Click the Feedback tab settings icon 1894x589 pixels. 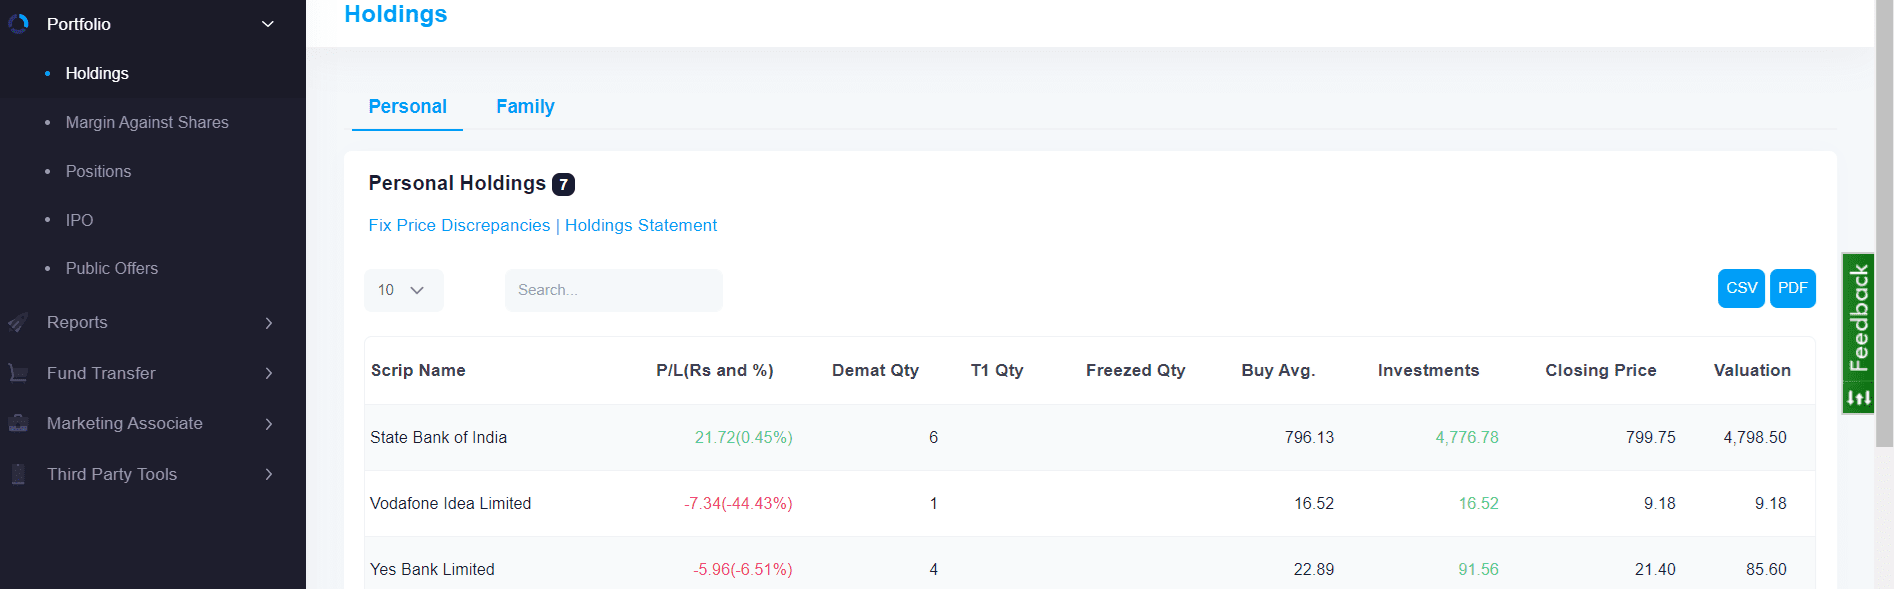(1859, 398)
